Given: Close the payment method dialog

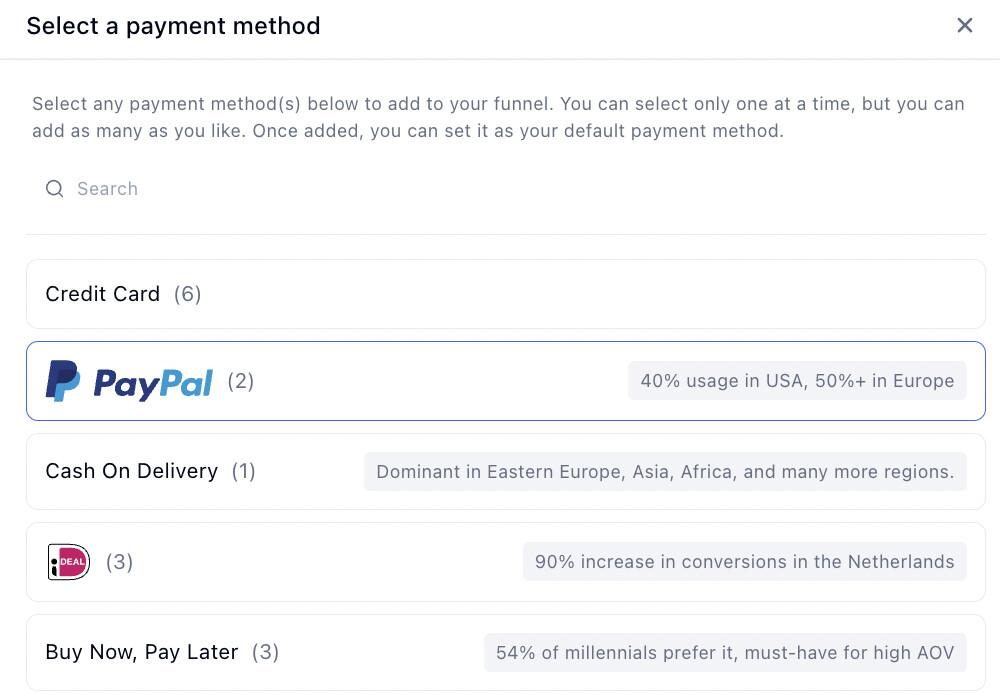Looking at the screenshot, I should (x=964, y=26).
